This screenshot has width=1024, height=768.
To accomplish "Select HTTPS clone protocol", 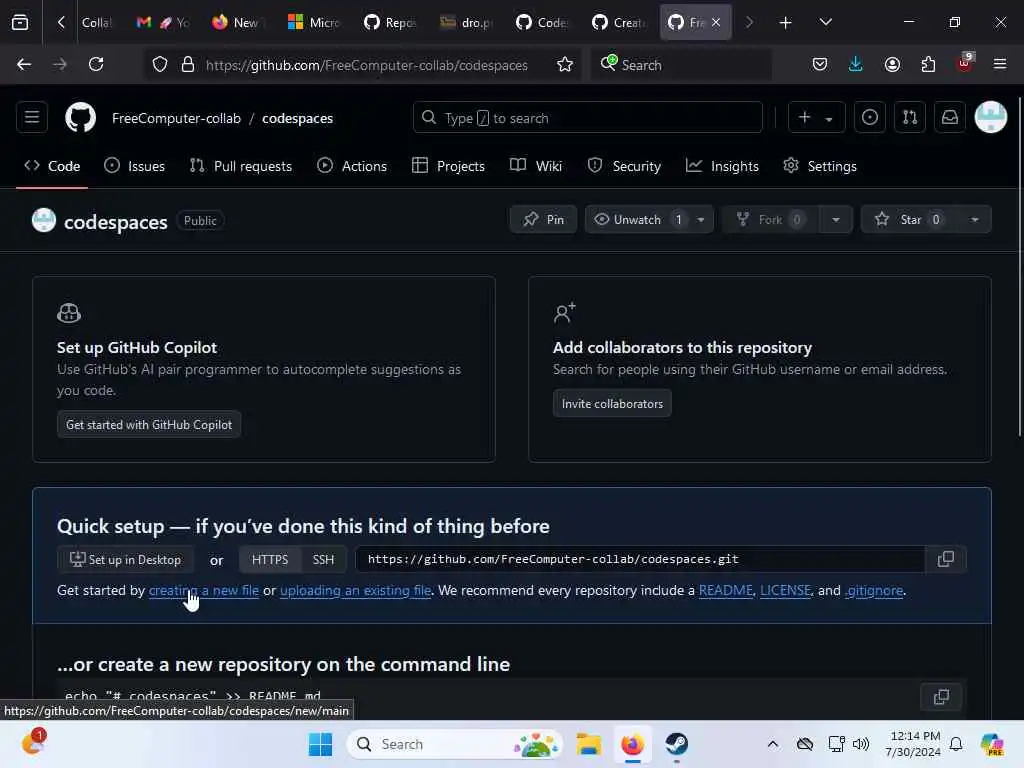I will (x=270, y=560).
